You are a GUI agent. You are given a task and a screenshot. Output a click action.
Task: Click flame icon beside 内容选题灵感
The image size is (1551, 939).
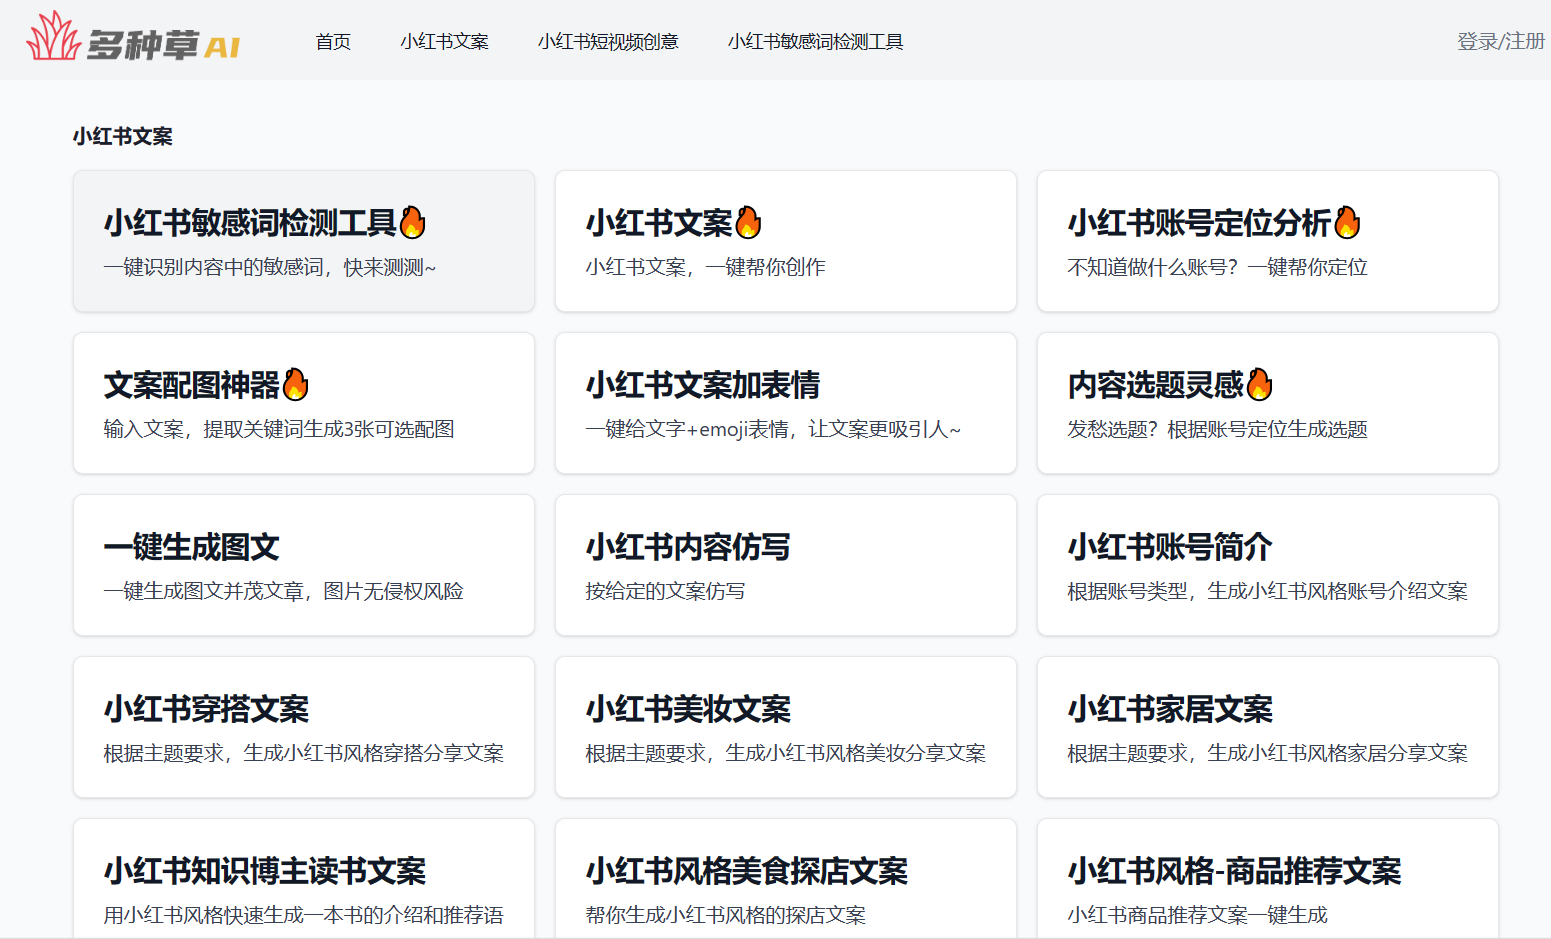[1259, 384]
